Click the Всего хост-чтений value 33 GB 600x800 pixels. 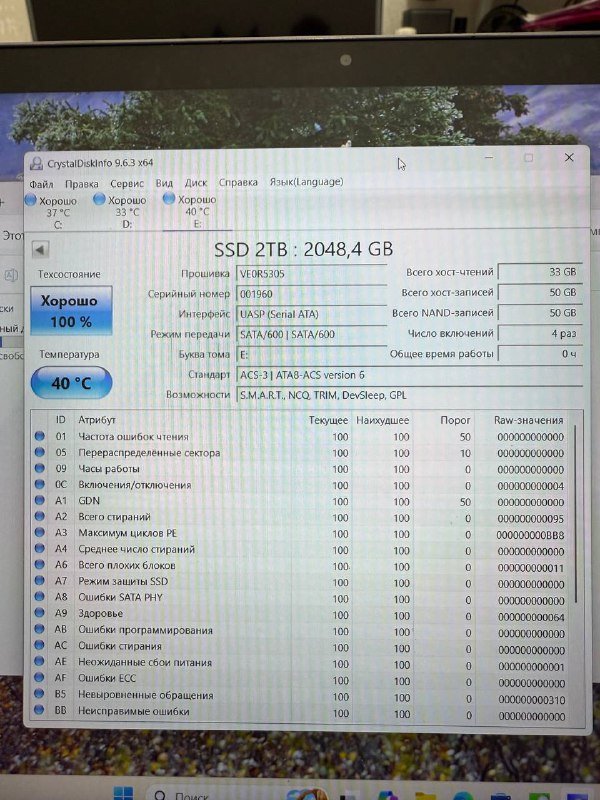(x=540, y=272)
